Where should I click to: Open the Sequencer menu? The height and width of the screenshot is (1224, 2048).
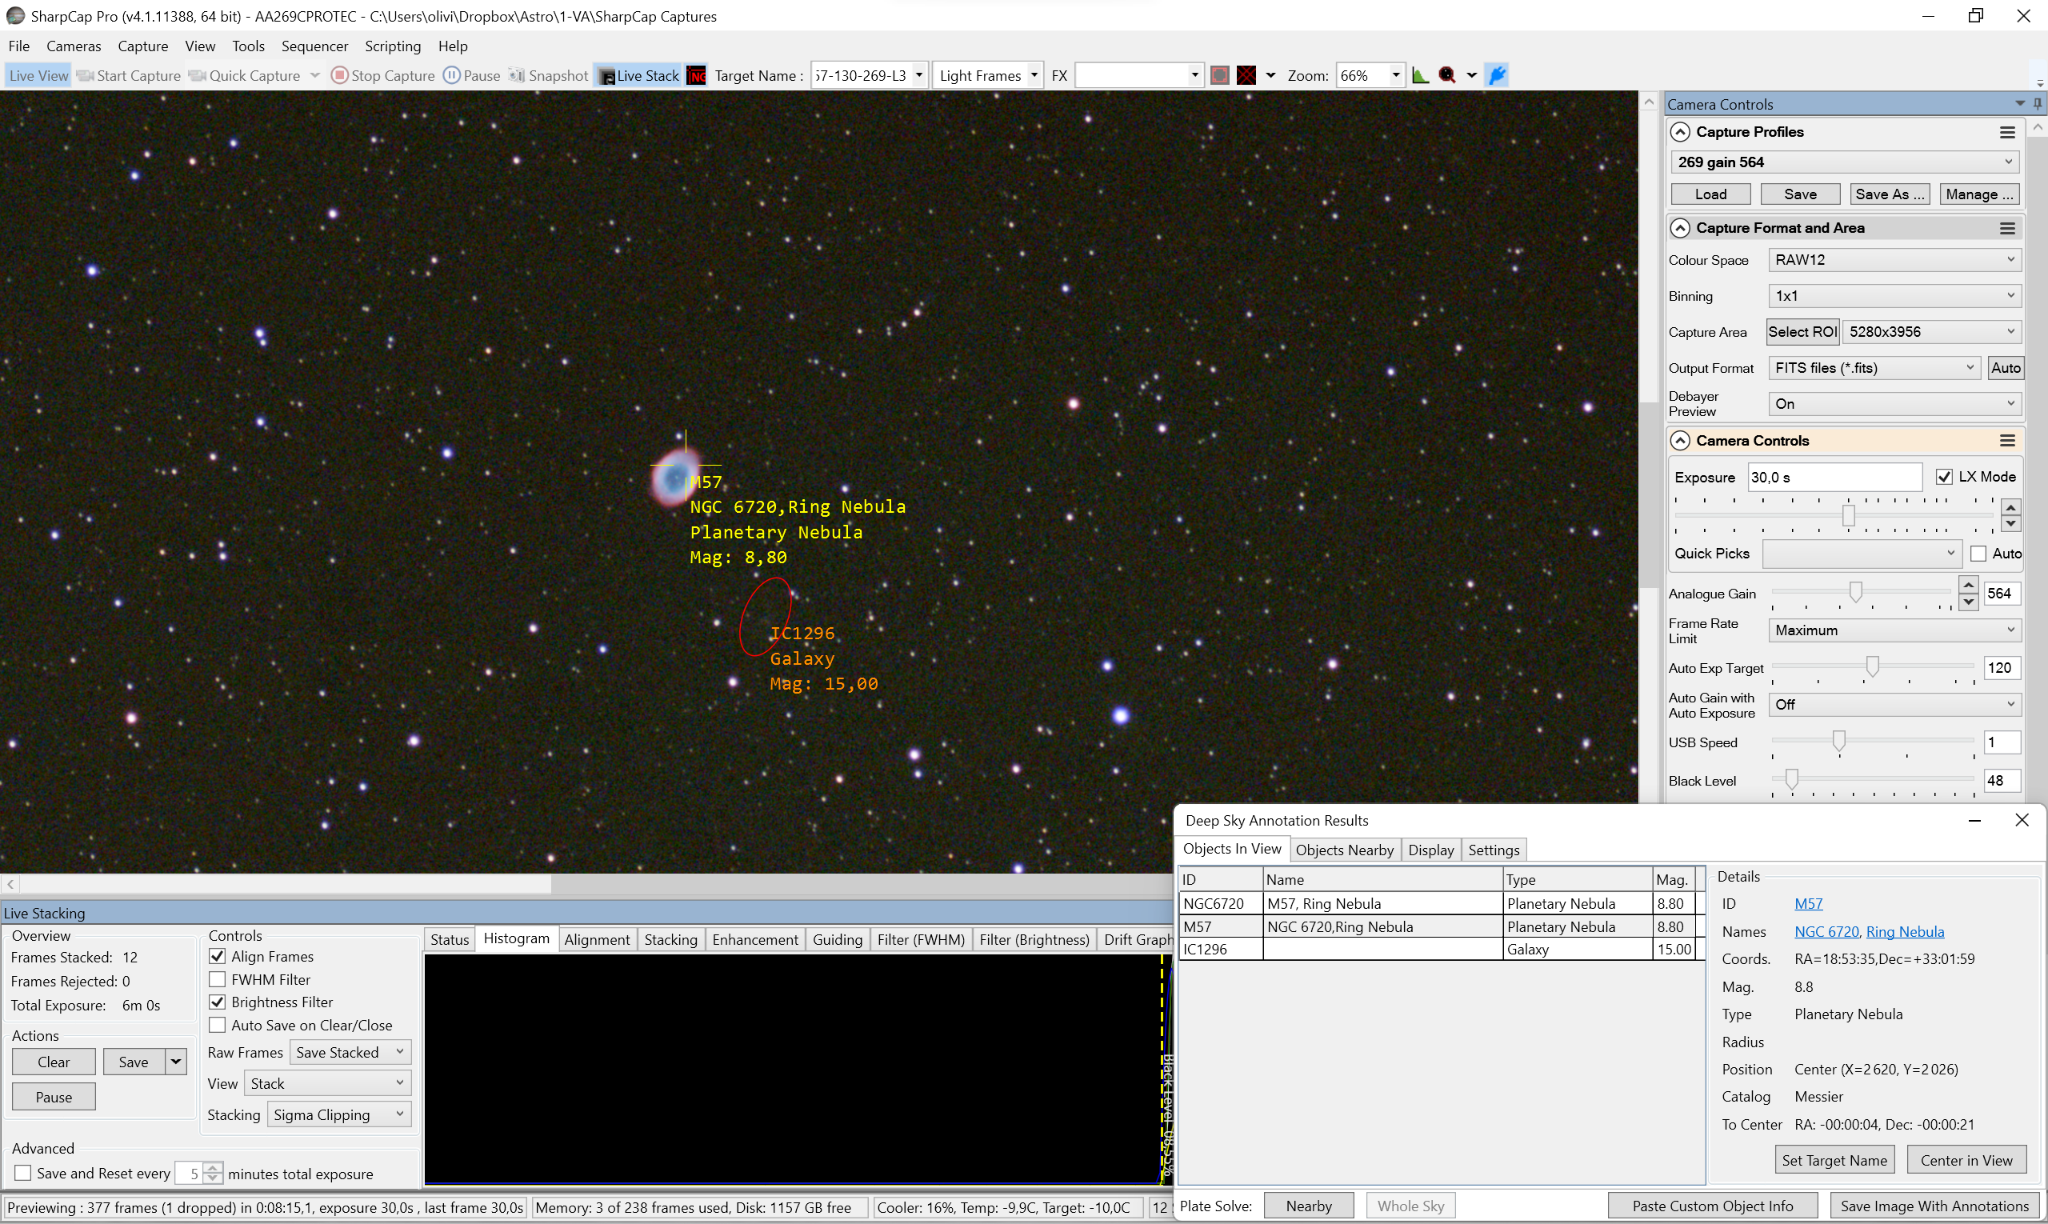point(315,46)
